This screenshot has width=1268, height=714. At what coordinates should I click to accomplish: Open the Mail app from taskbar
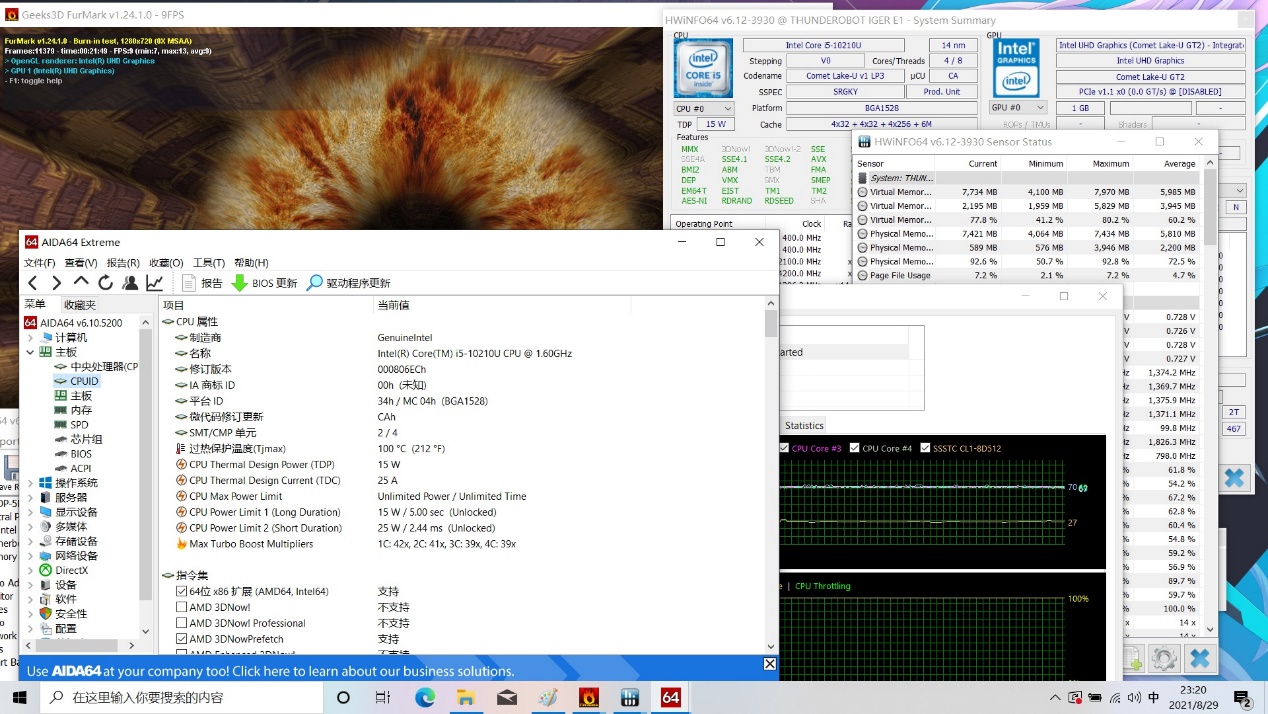click(507, 697)
